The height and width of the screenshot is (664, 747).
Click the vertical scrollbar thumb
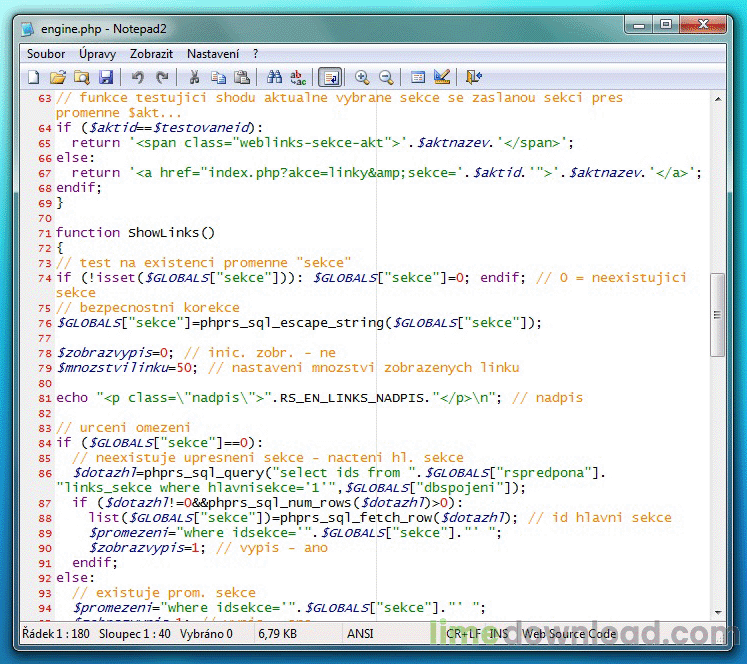(x=717, y=314)
